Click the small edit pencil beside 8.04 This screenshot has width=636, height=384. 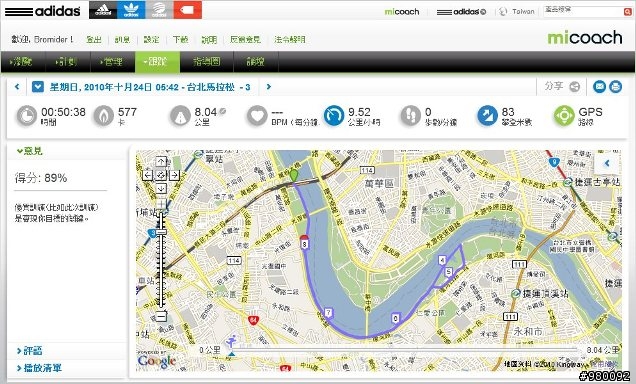pos(223,111)
